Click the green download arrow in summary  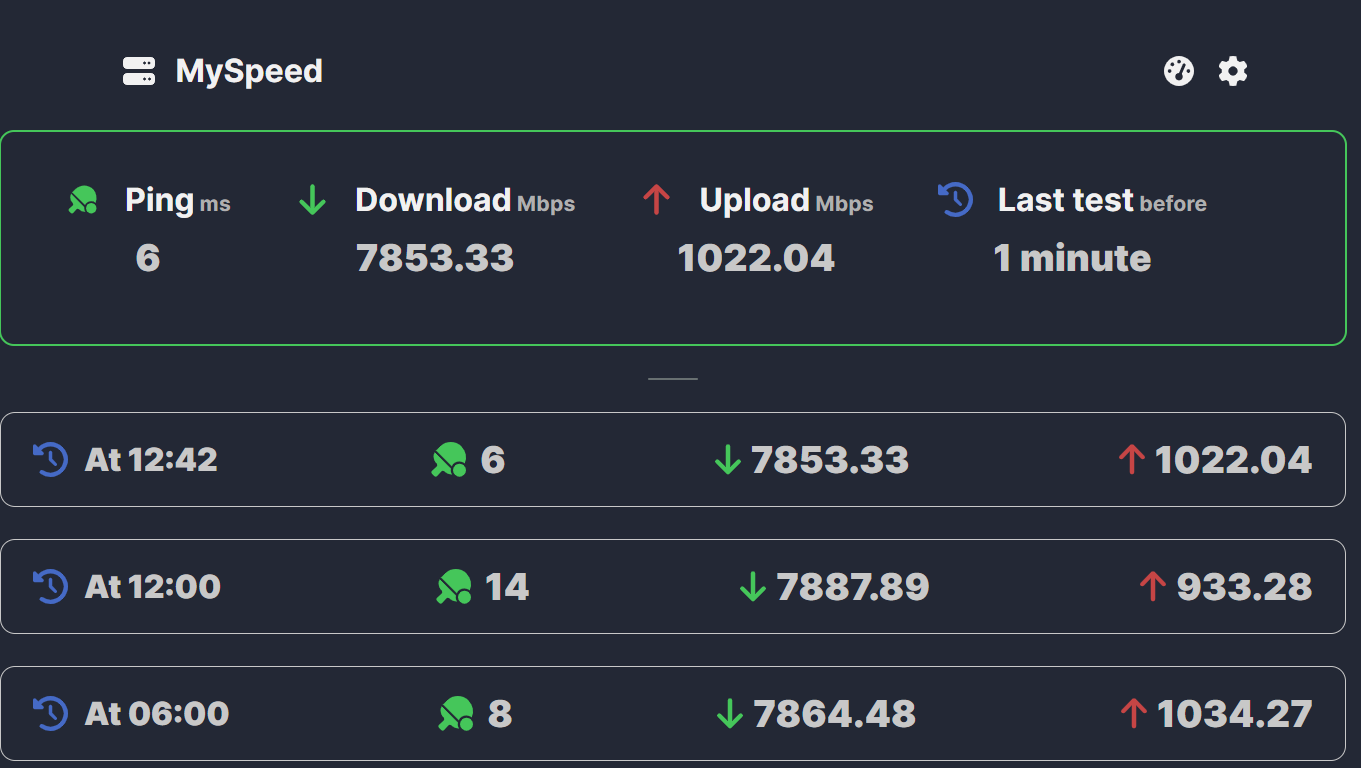click(313, 200)
